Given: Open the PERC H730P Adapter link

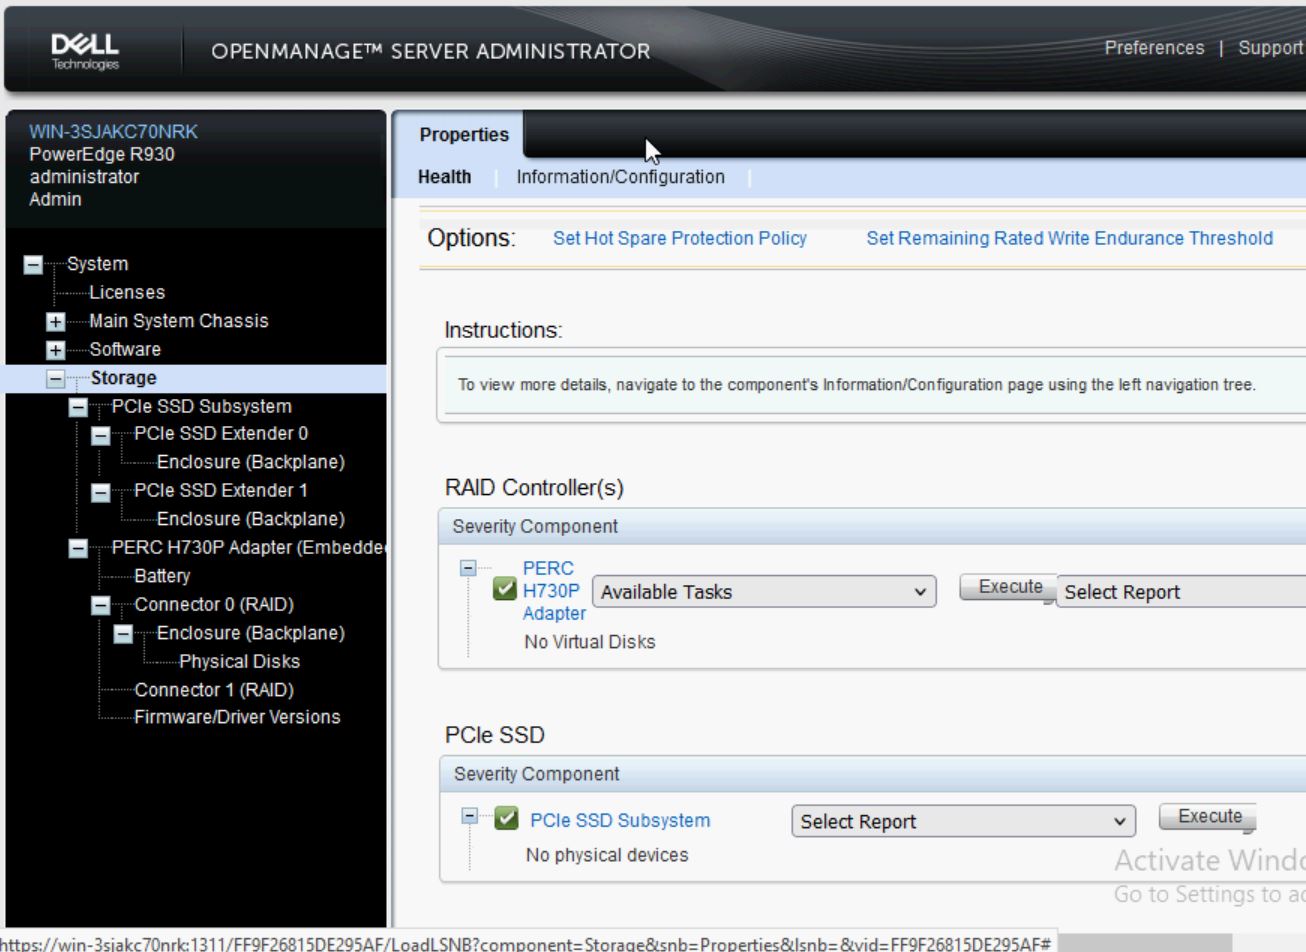Looking at the screenshot, I should 554,591.
